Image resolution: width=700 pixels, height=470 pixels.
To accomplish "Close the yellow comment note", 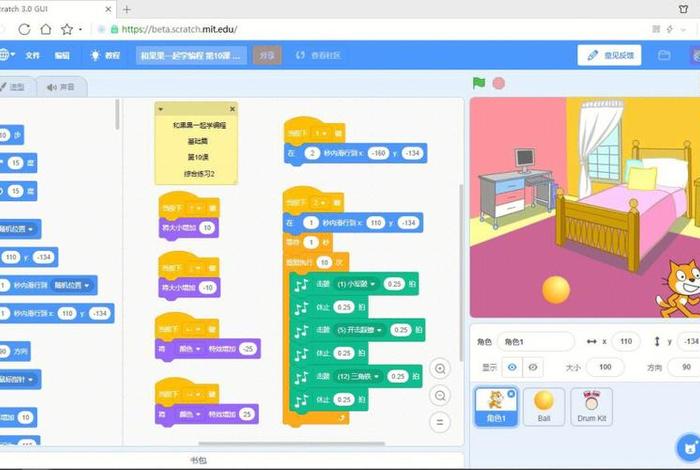I will (232, 109).
